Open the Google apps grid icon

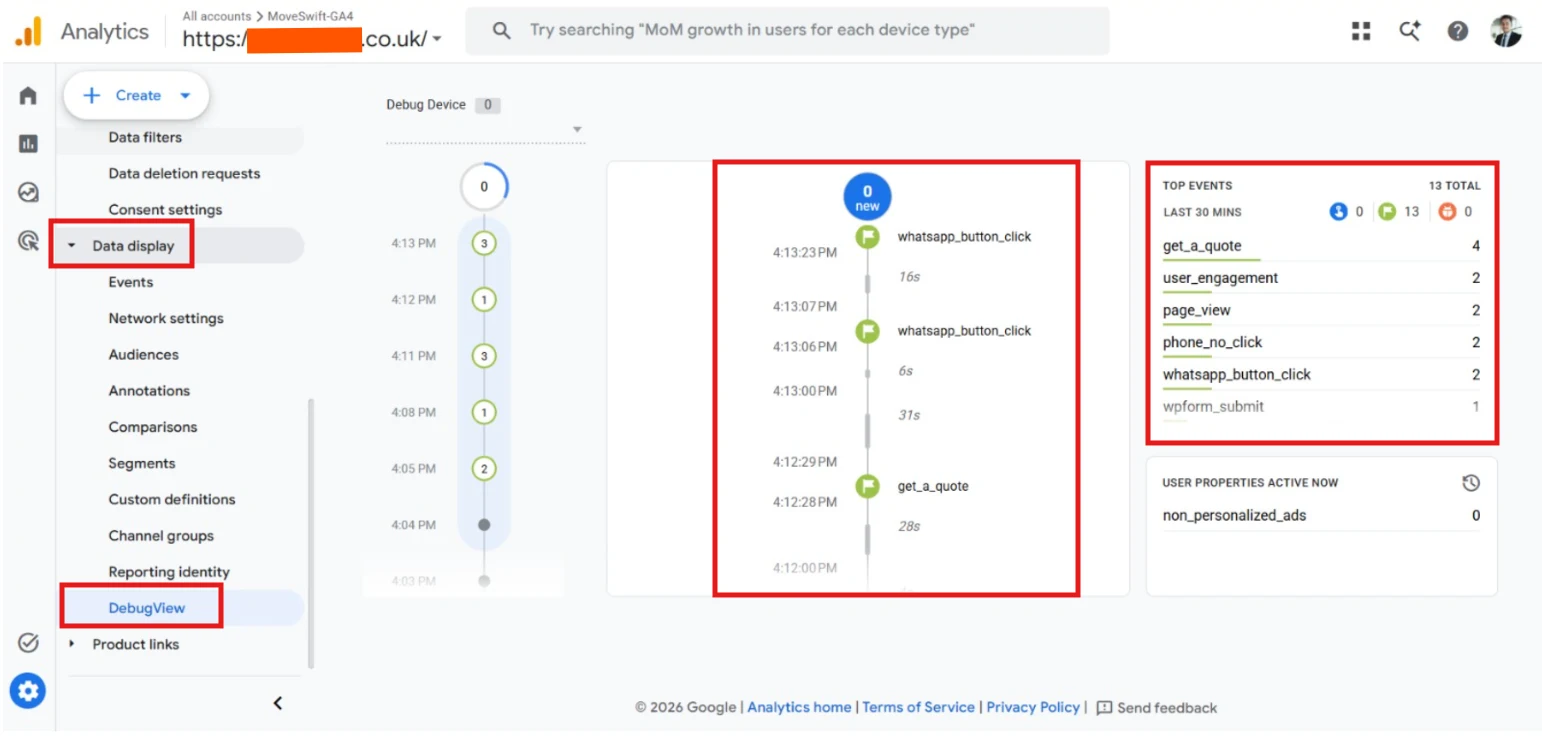point(1361,31)
